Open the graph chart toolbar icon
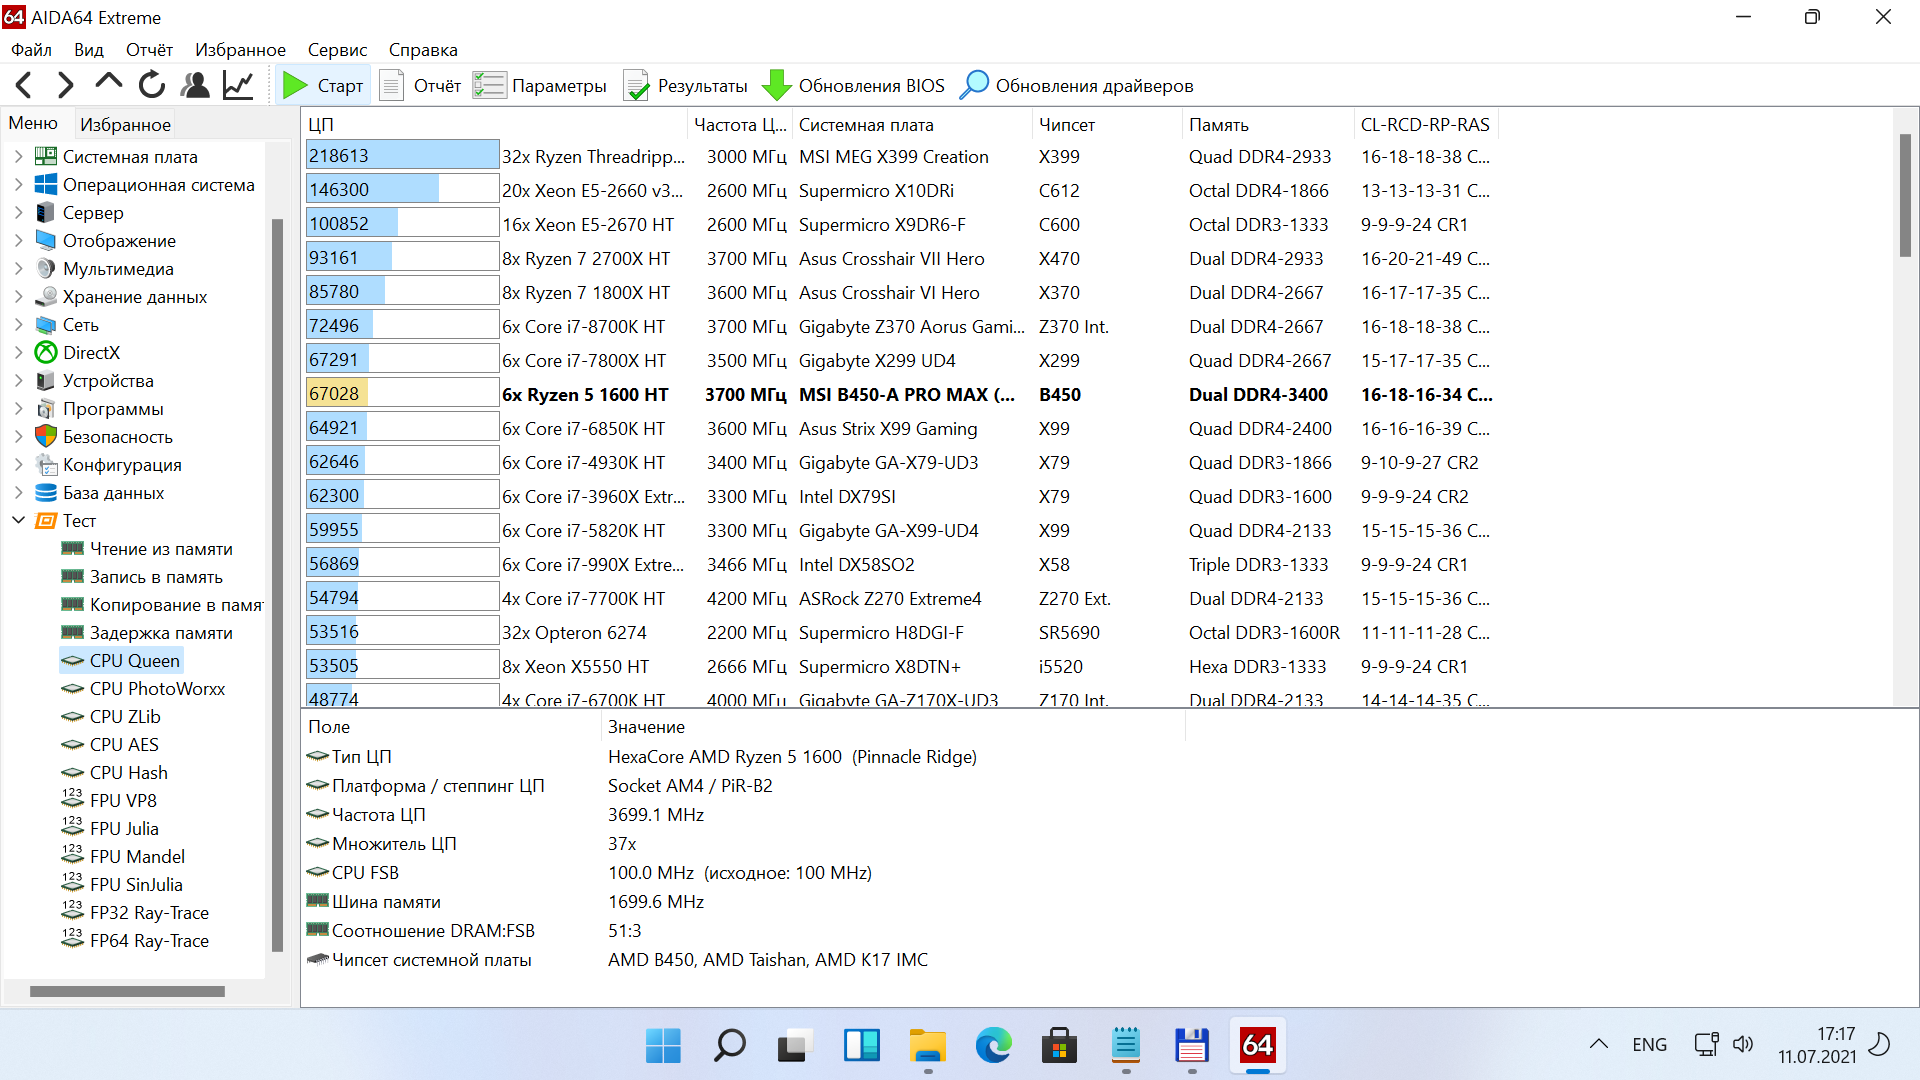Screen dimensions: 1920x1080 [238, 86]
